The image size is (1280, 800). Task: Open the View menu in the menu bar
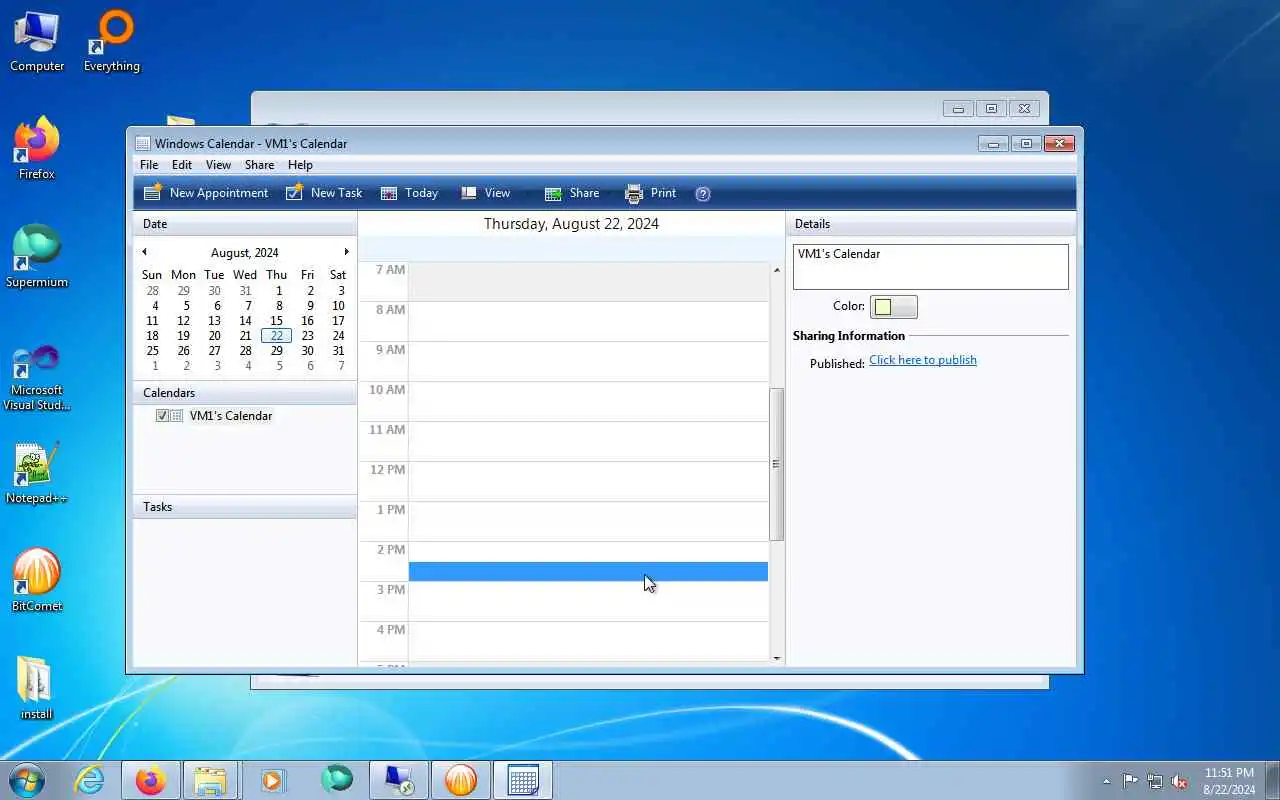pyautogui.click(x=218, y=165)
